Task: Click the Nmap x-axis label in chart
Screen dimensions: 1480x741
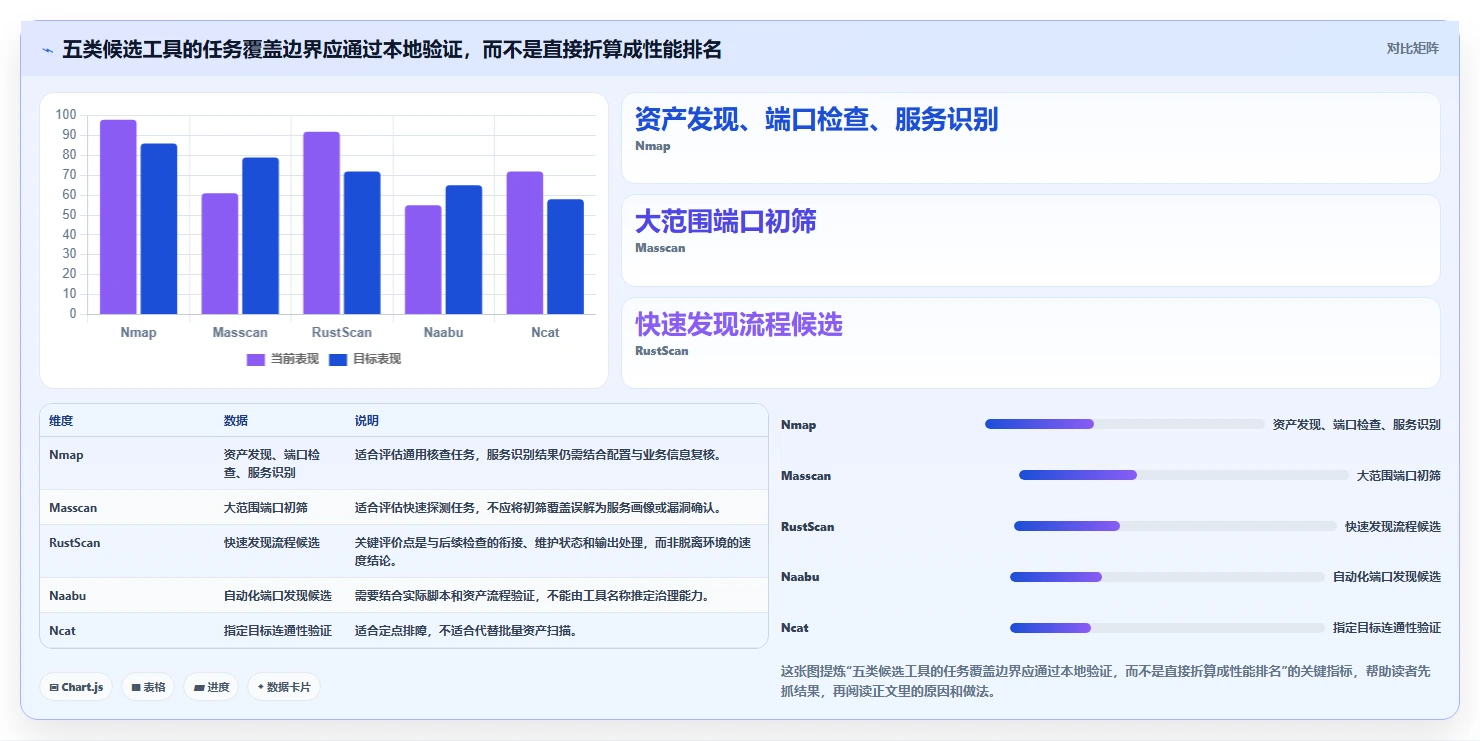Action: click(x=138, y=332)
